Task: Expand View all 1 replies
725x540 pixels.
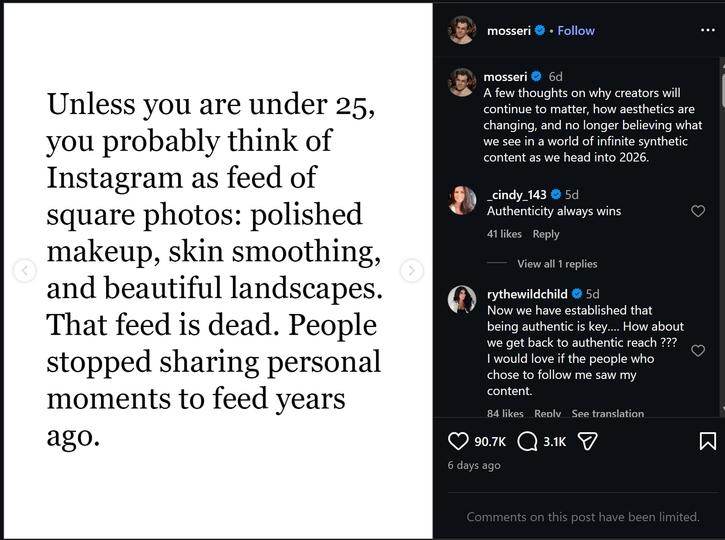Action: click(557, 264)
